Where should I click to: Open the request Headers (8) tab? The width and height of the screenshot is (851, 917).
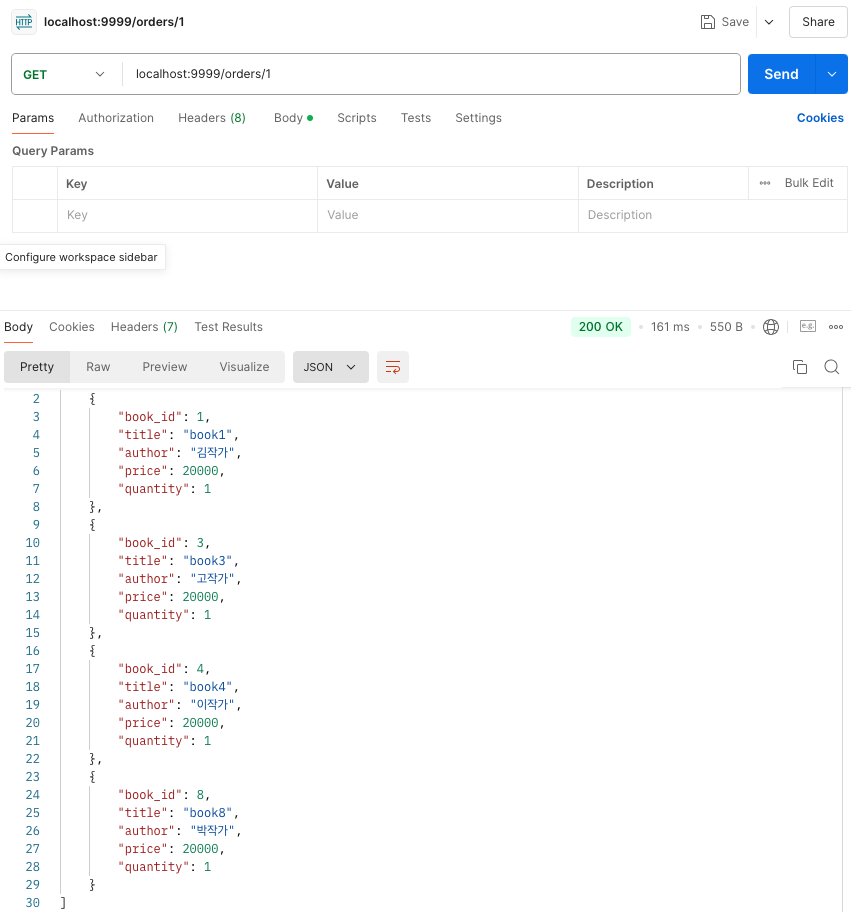point(212,118)
